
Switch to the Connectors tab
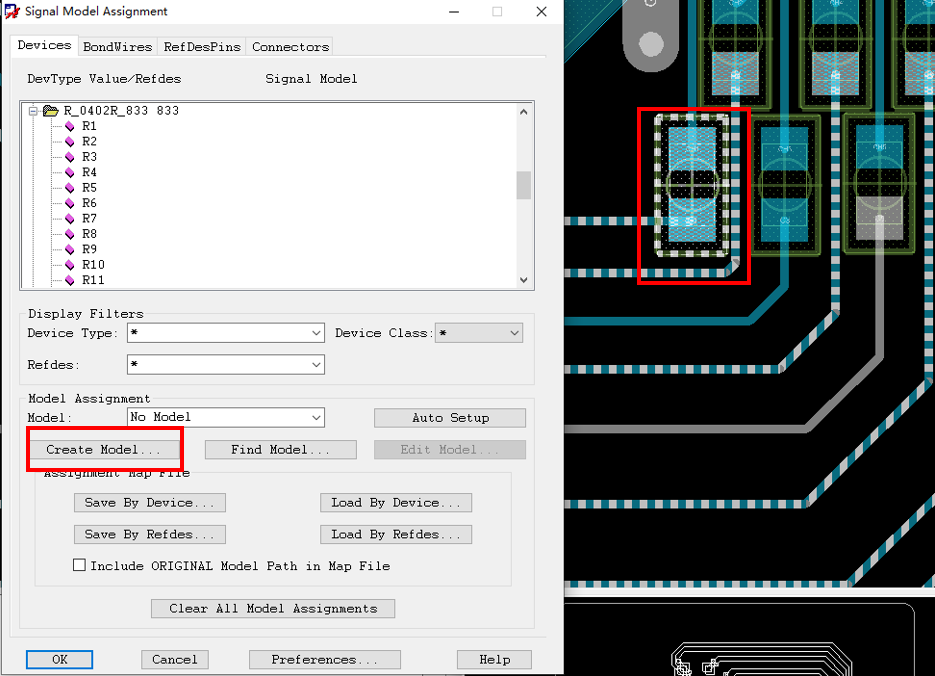tap(290, 46)
